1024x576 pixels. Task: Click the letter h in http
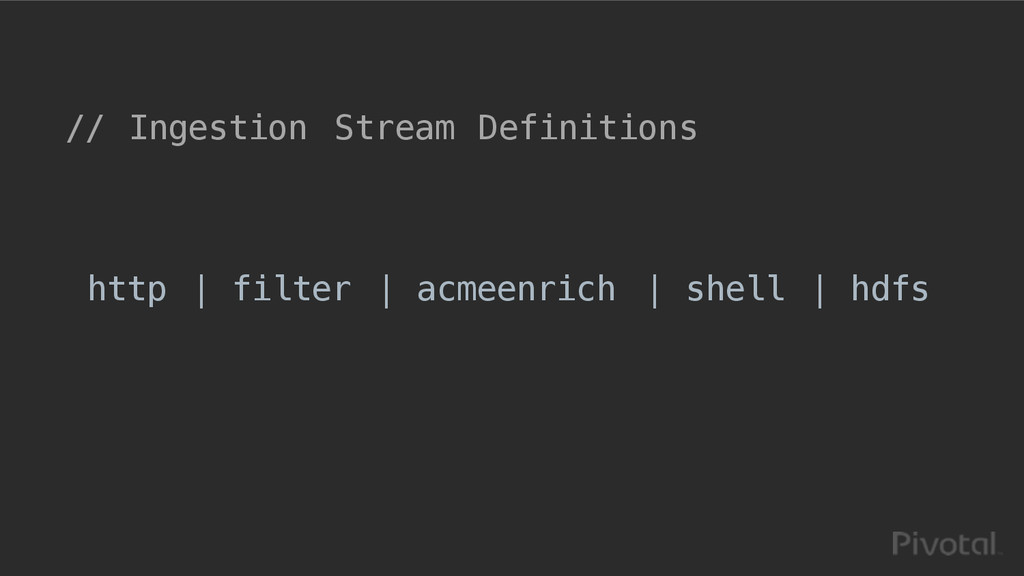point(97,288)
